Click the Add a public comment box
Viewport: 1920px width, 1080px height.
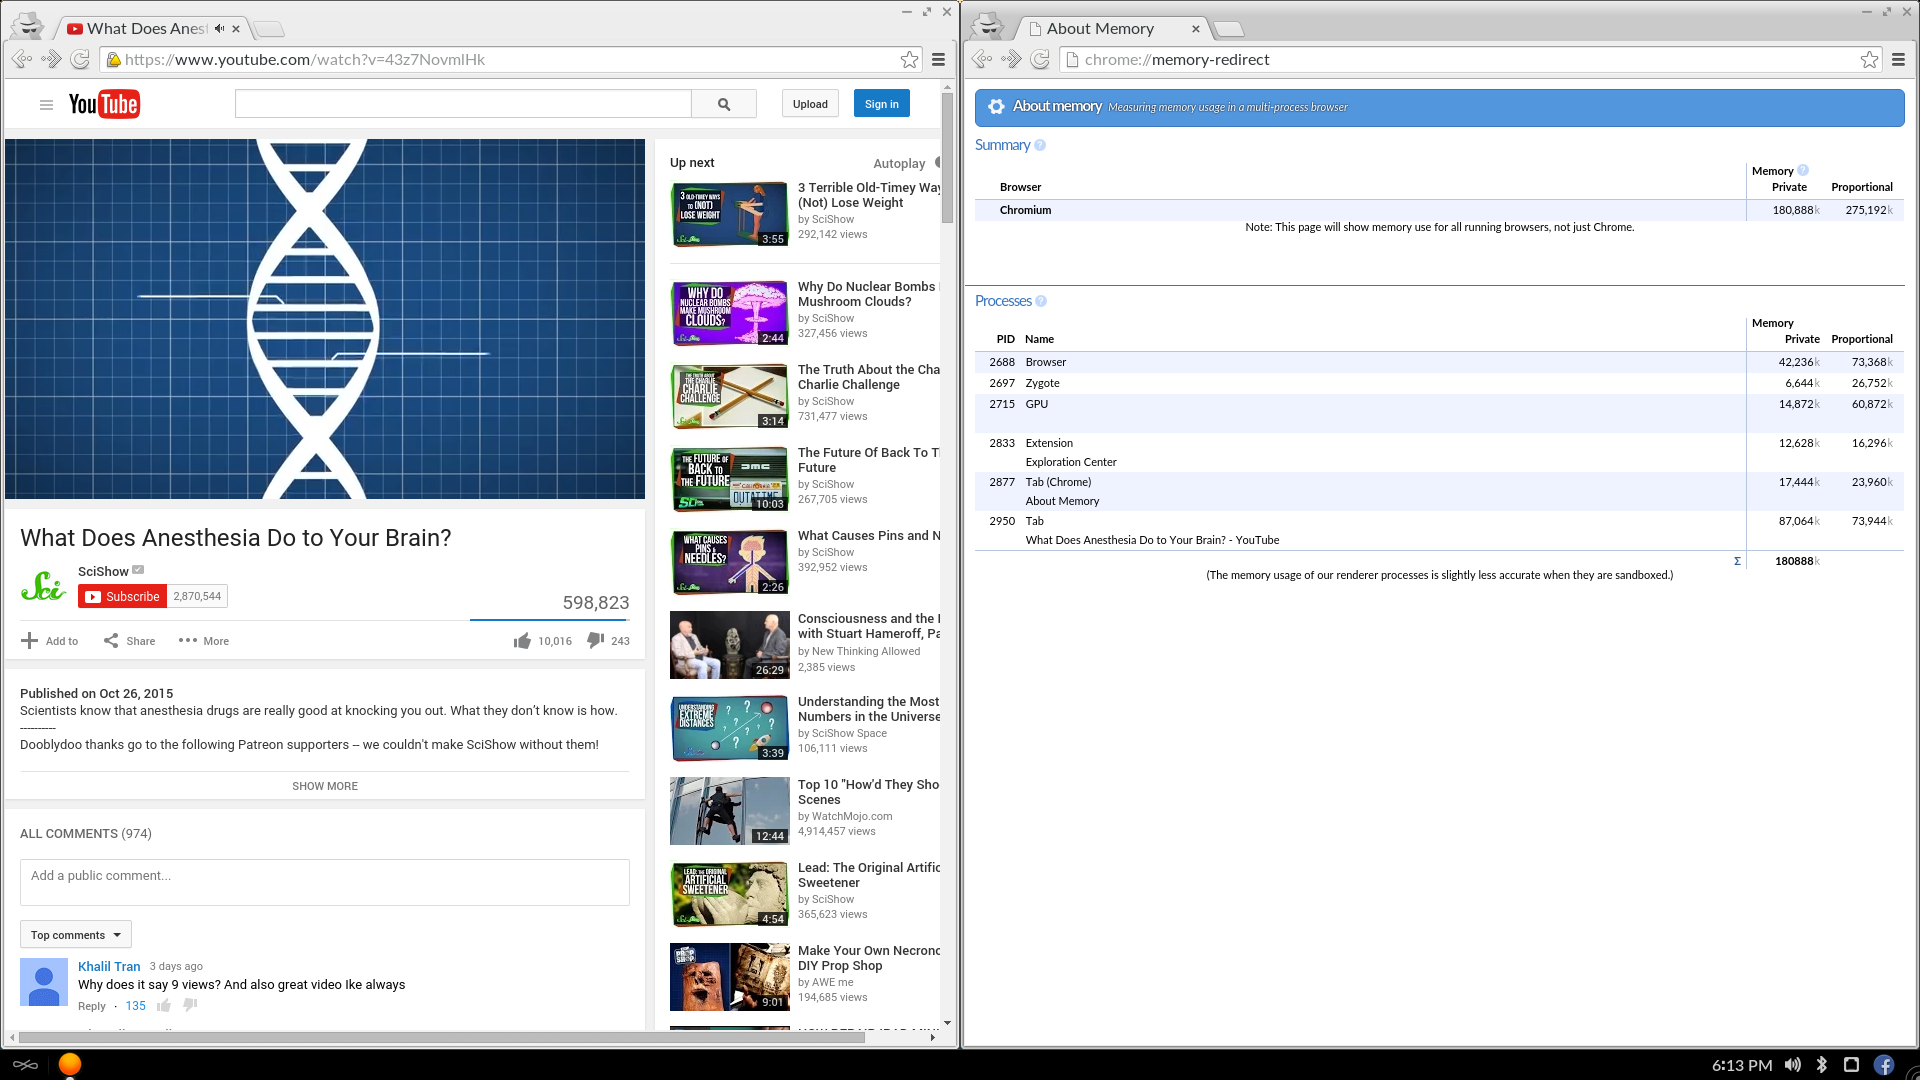pos(325,882)
